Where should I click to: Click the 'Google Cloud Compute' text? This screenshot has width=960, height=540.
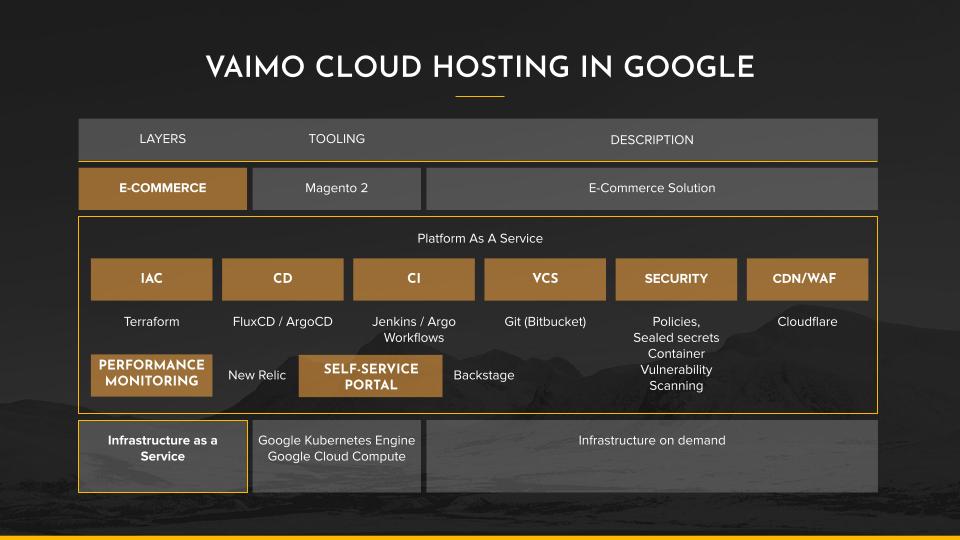[337, 456]
